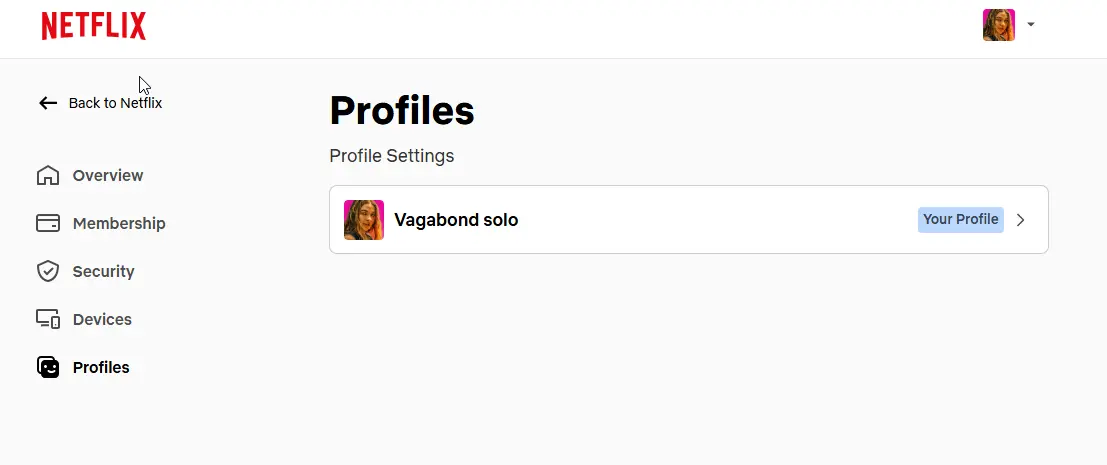The height and width of the screenshot is (465, 1107).
Task: Open account menu via header avatar
Action: coord(999,25)
